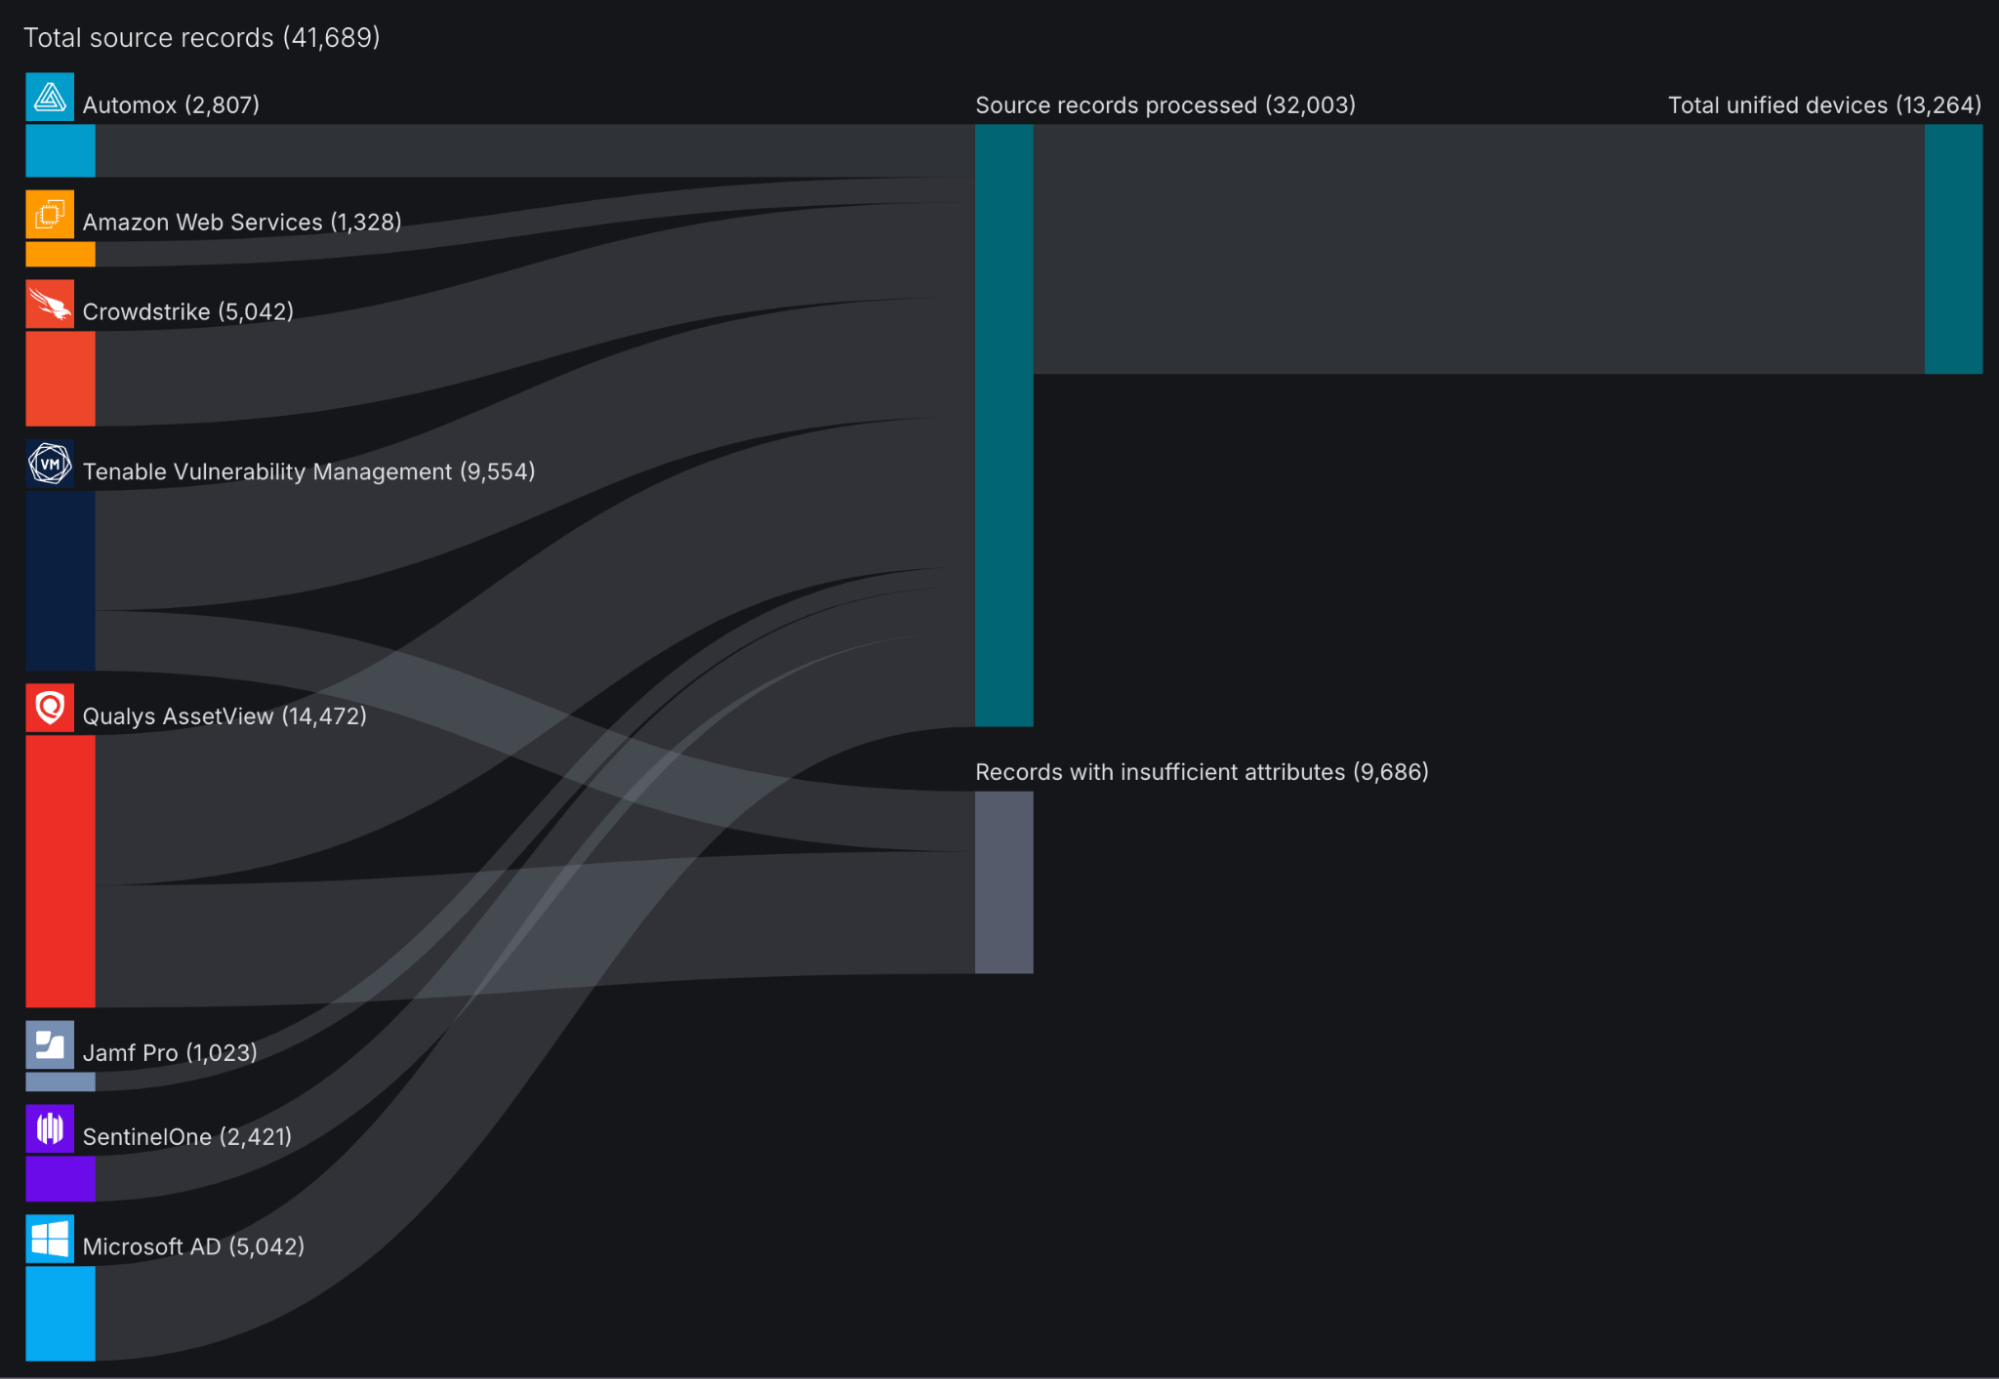
Task: Select the flow from processed to unified devices
Action: [1480, 250]
